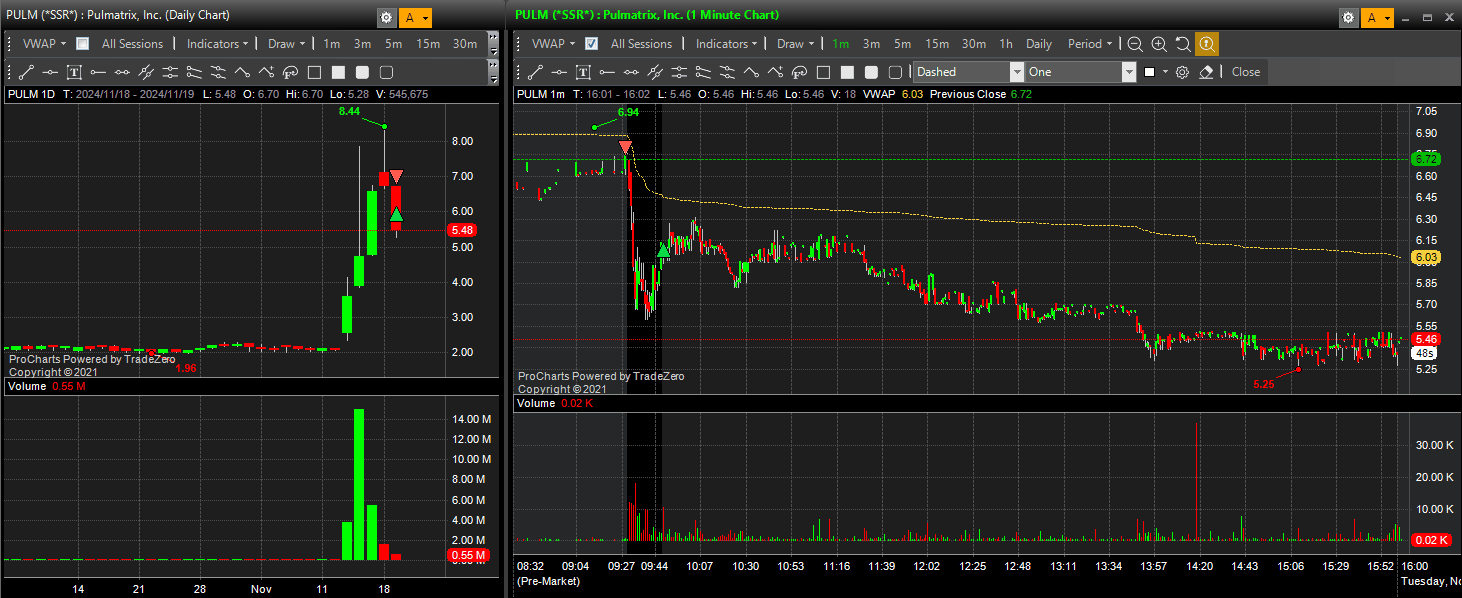Pick filled square shape in 1 Minute Chart
Viewport: 1462px width, 598px height.
(847, 72)
